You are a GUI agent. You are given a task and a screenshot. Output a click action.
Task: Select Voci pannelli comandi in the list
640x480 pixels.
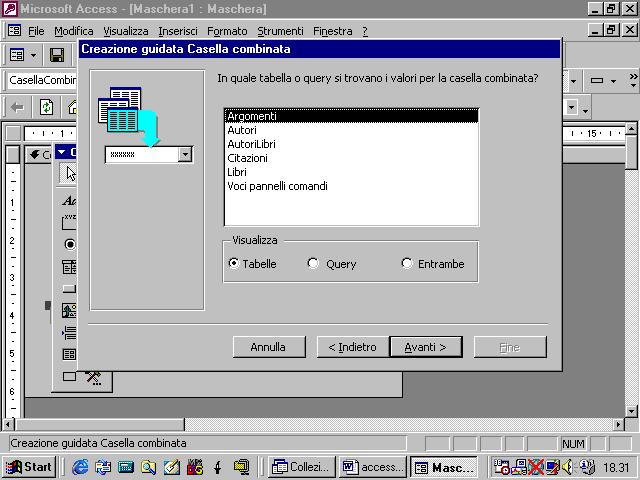(351, 186)
